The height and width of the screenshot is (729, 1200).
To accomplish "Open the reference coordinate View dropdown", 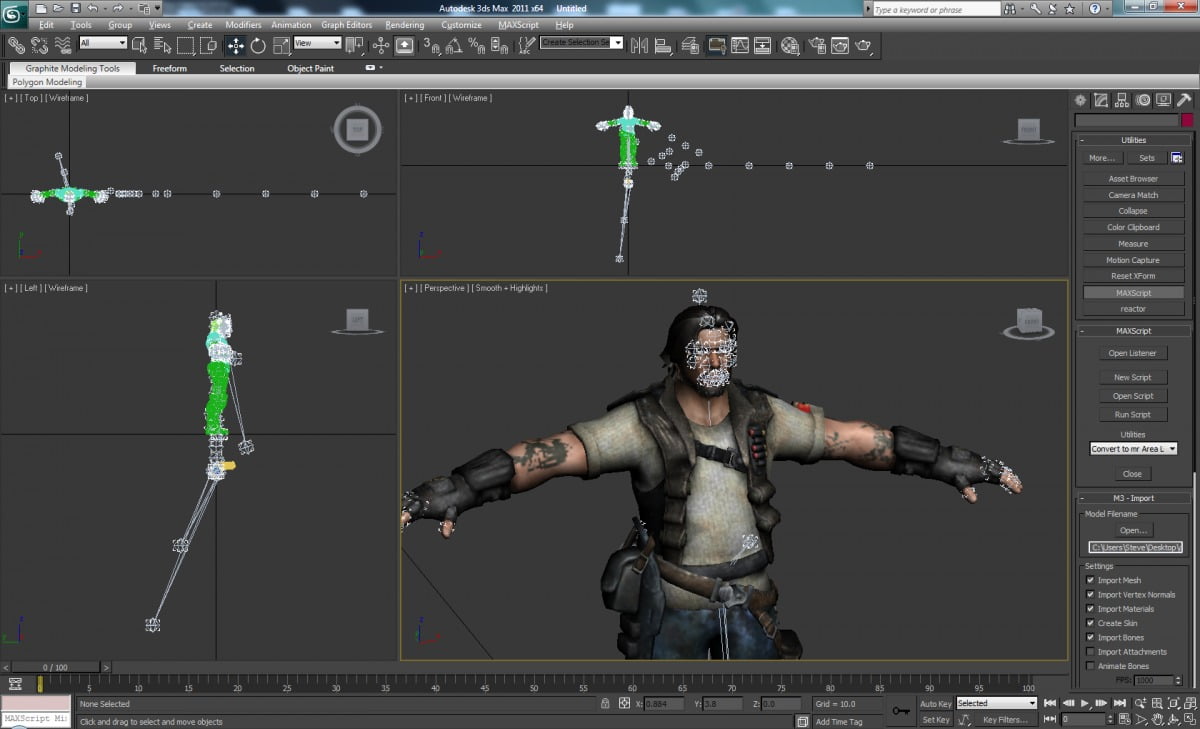I will click(x=317, y=43).
